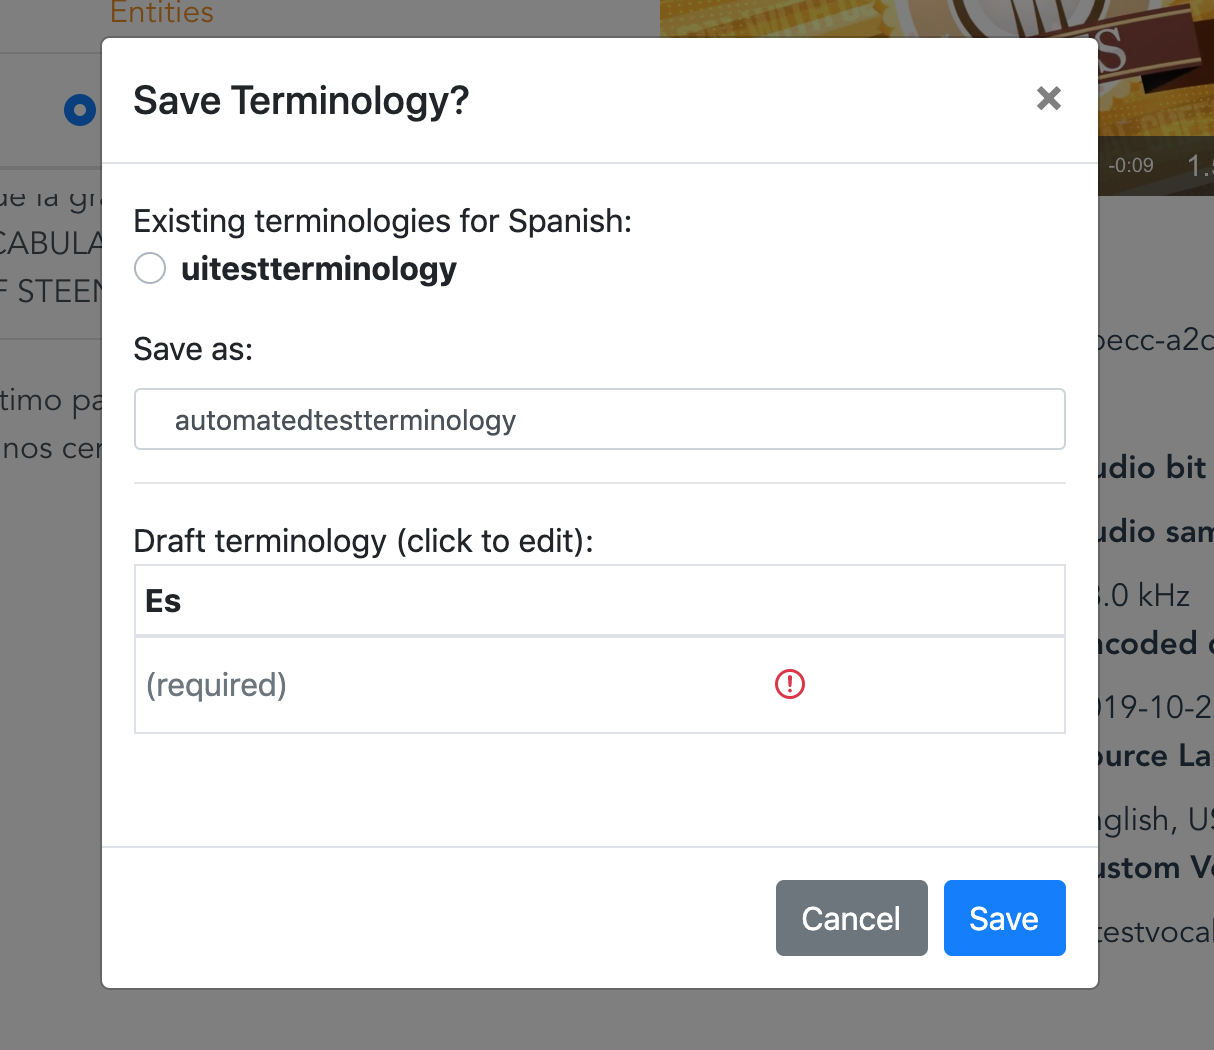Select the blue radio button beside Entities

pyautogui.click(x=80, y=110)
